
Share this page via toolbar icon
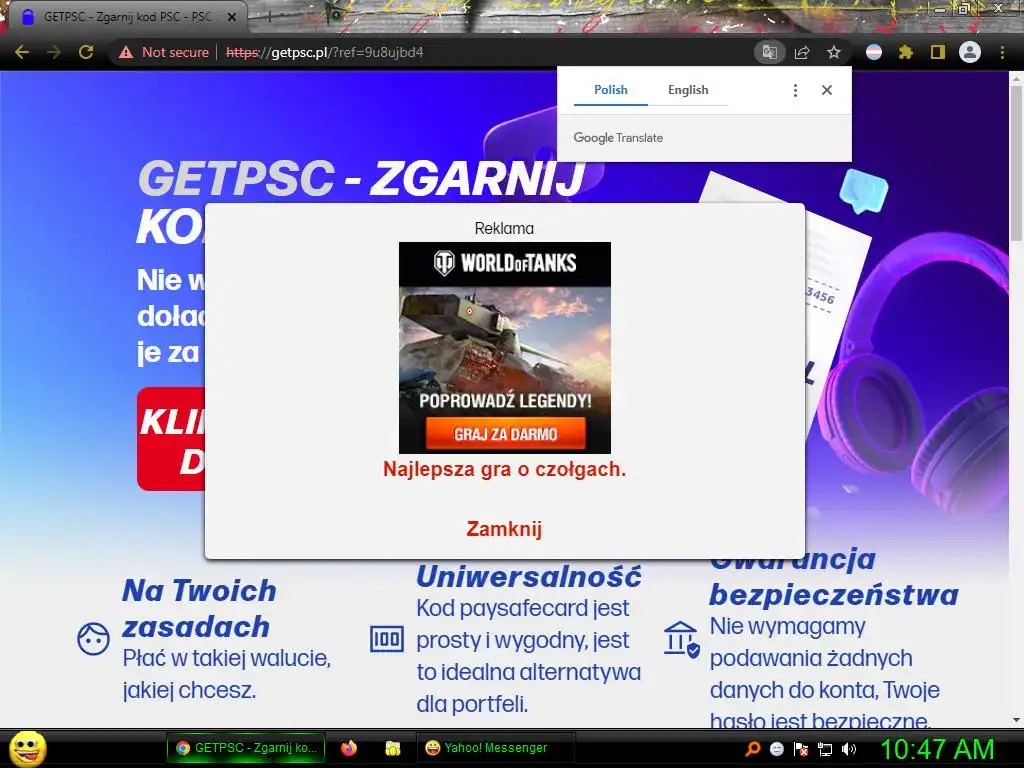click(802, 52)
